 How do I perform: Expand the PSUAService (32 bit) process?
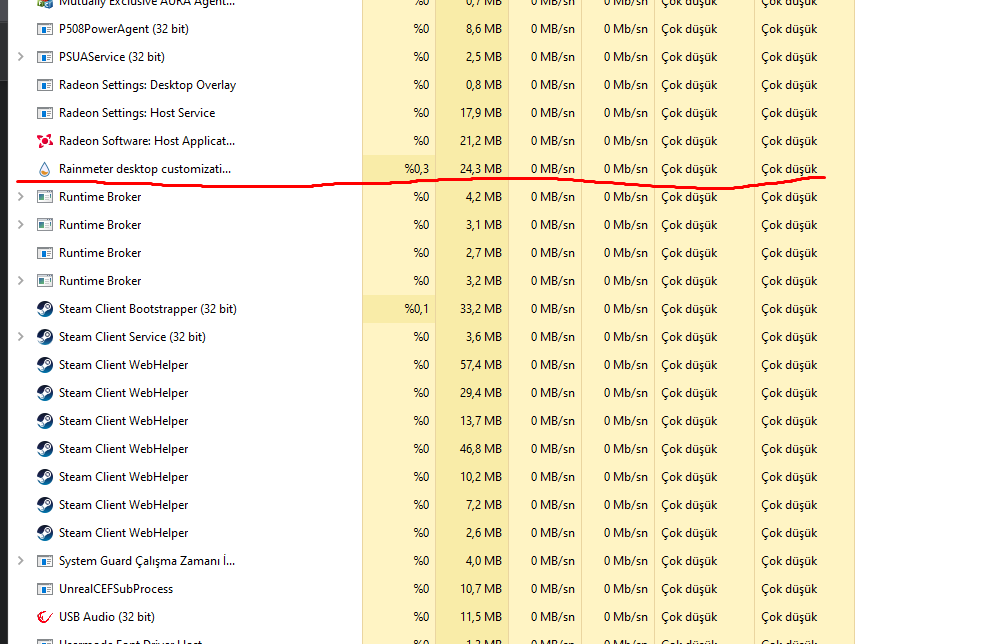click(x=21, y=57)
